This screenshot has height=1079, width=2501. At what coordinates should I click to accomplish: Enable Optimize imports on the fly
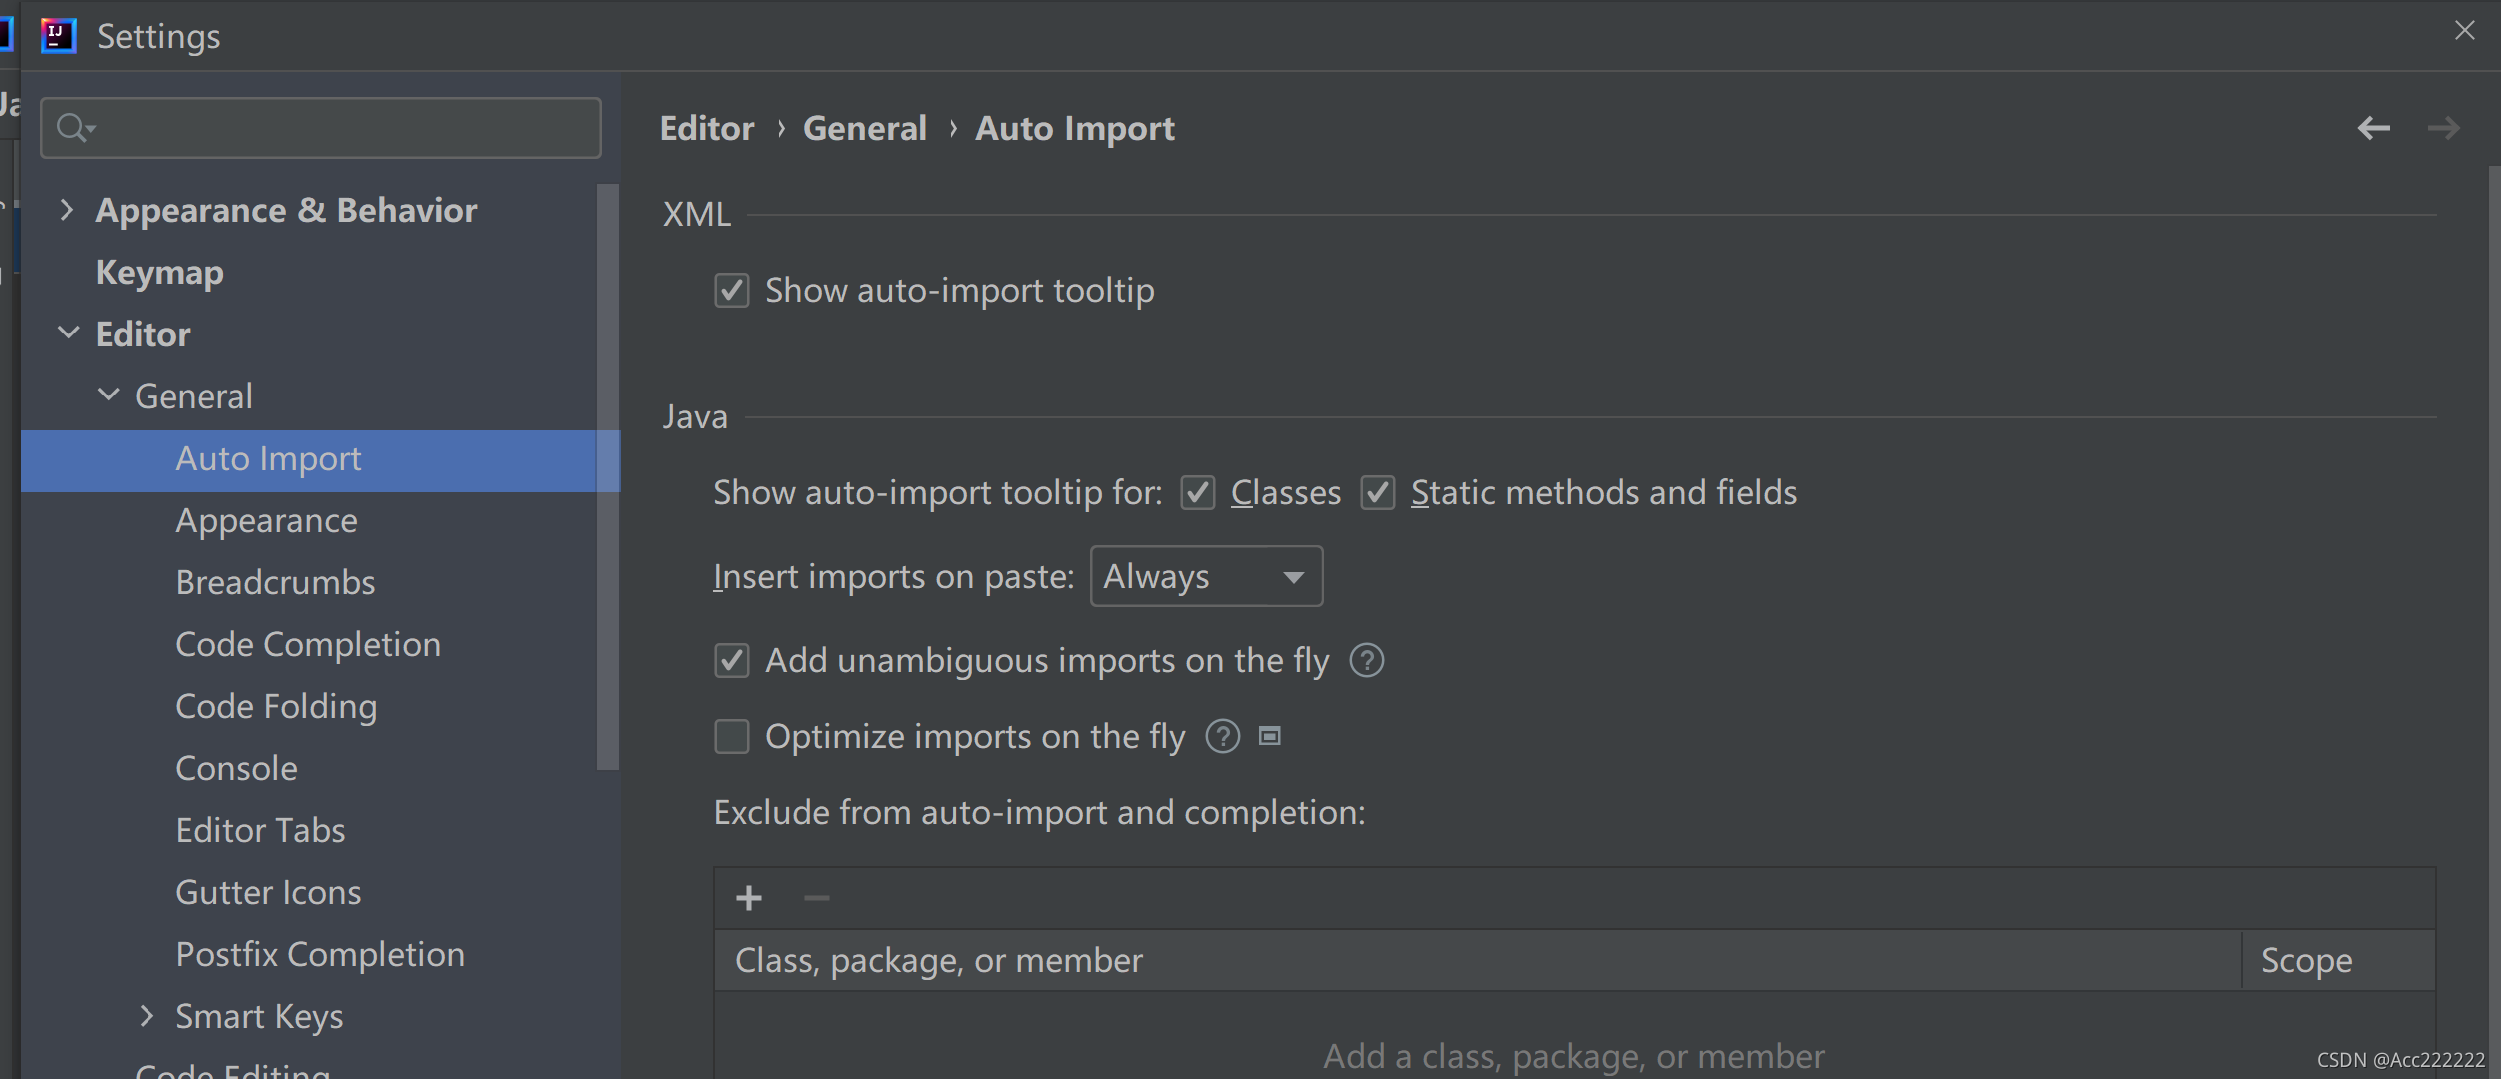pos(731,737)
